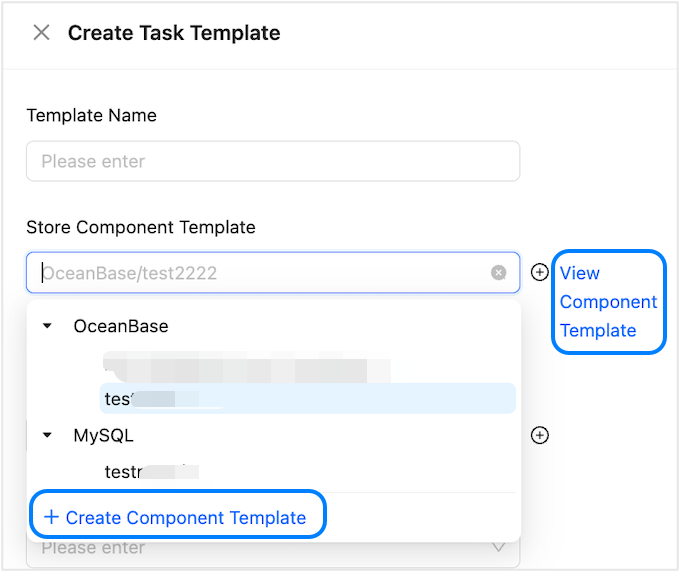Click the chevron on the bottom dropdown
The height and width of the screenshot is (572, 680).
pos(499,548)
